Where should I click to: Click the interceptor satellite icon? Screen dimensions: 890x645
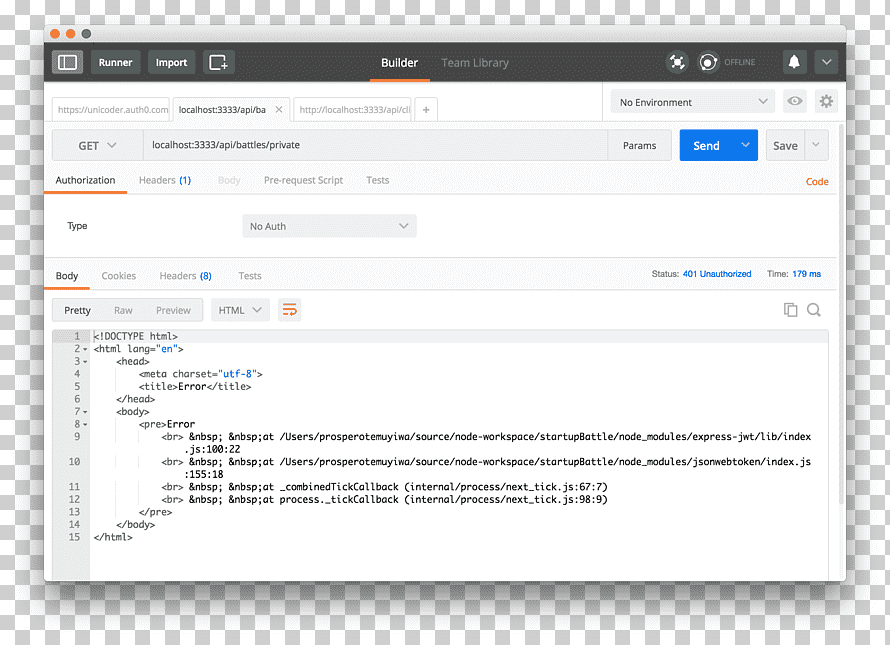tap(677, 62)
